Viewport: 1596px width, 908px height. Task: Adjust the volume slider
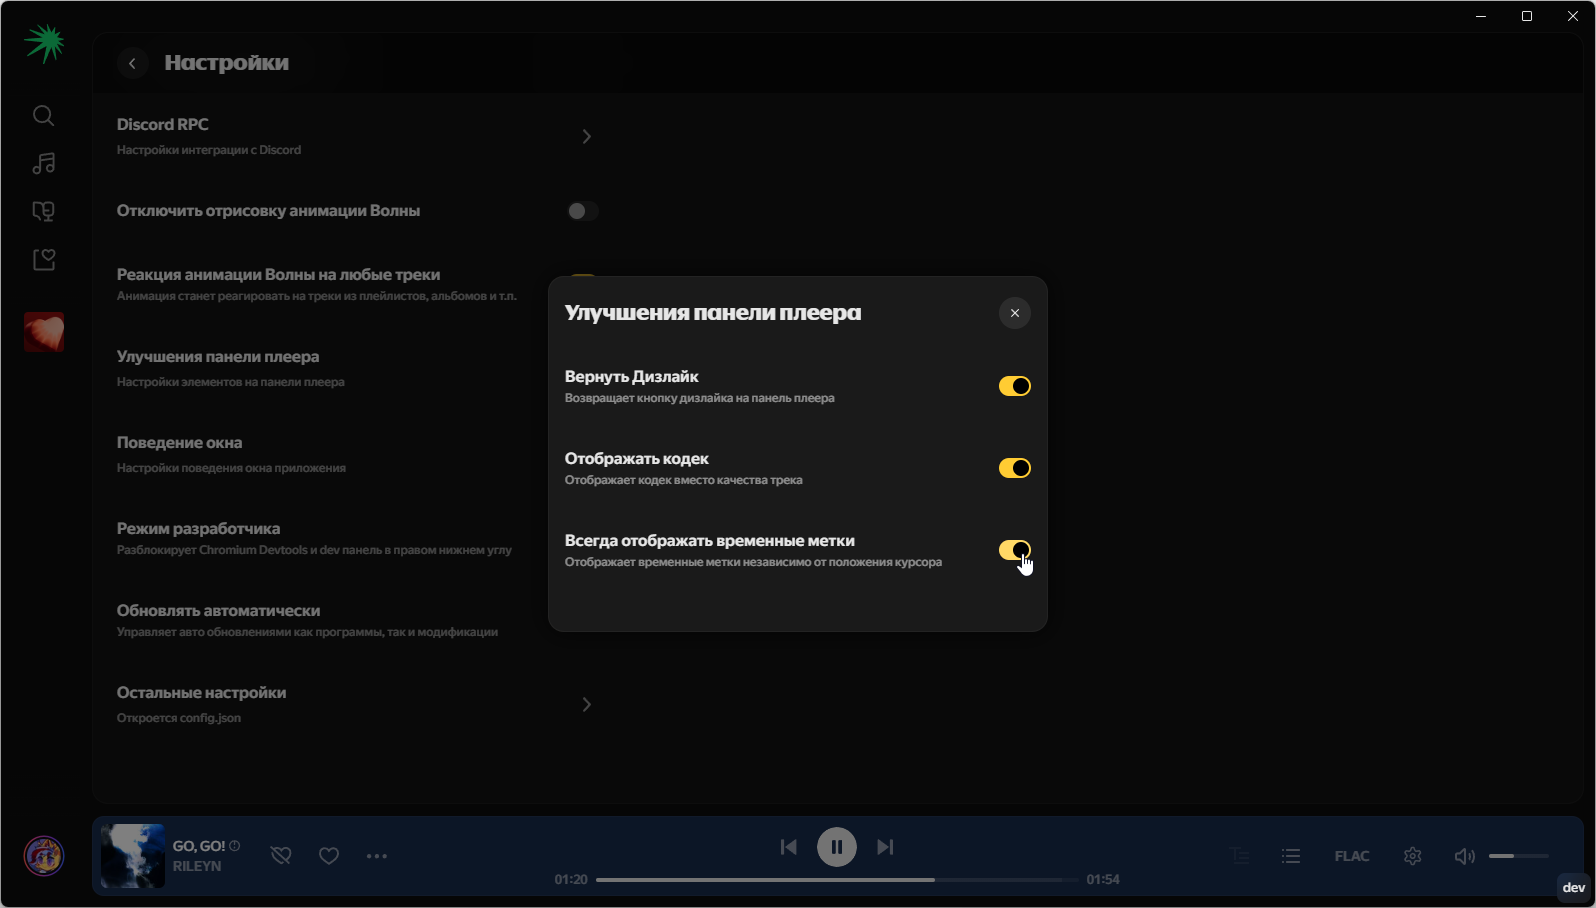1519,856
